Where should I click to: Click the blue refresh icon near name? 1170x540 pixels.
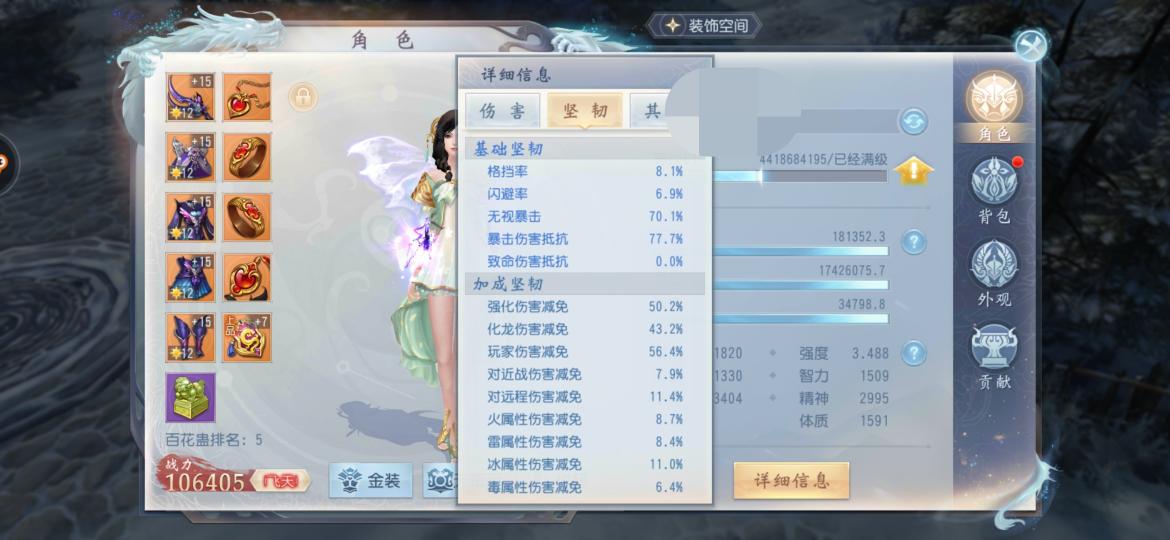point(913,121)
